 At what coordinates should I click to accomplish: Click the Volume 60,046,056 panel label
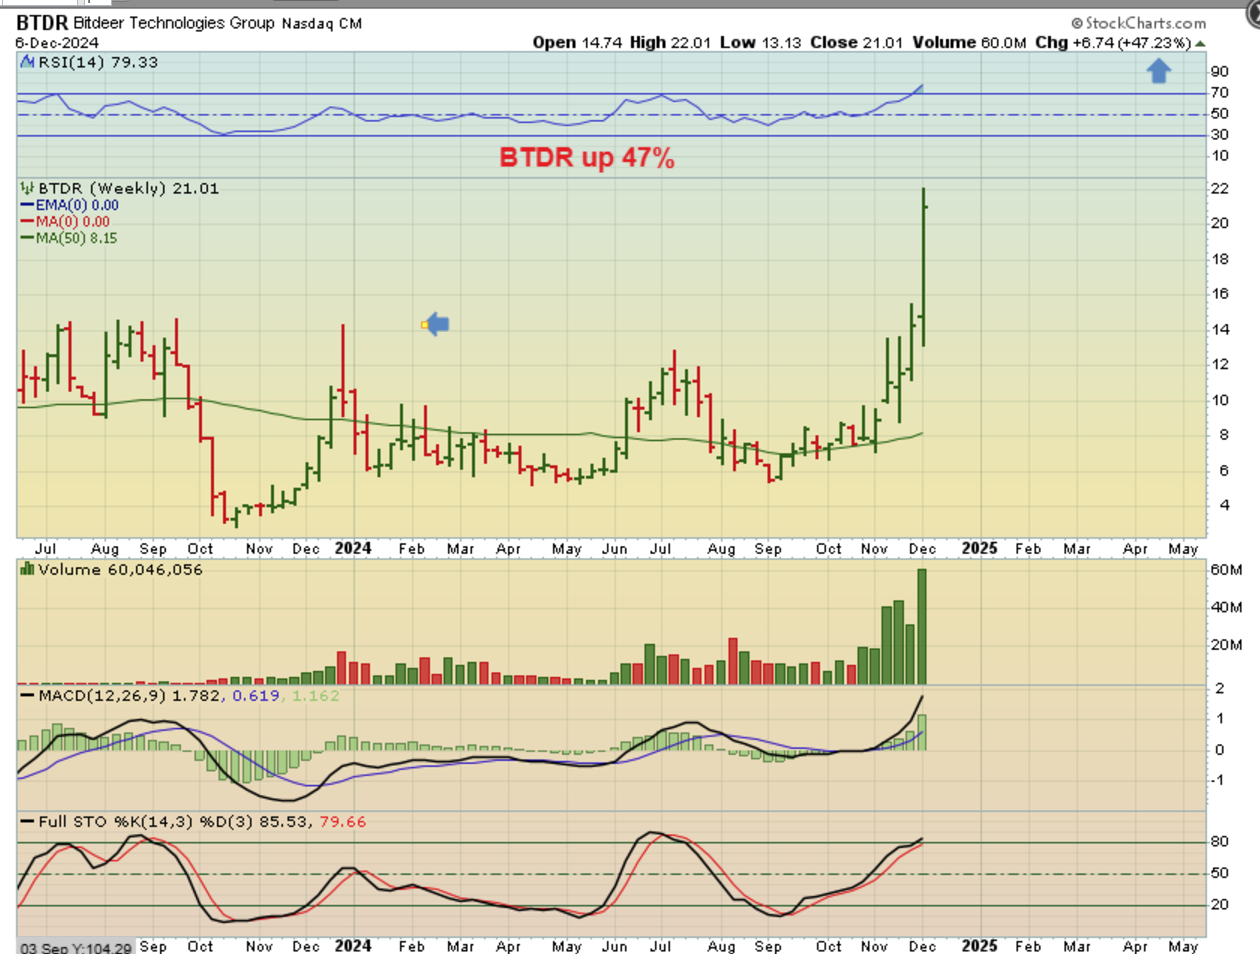[x=120, y=569]
